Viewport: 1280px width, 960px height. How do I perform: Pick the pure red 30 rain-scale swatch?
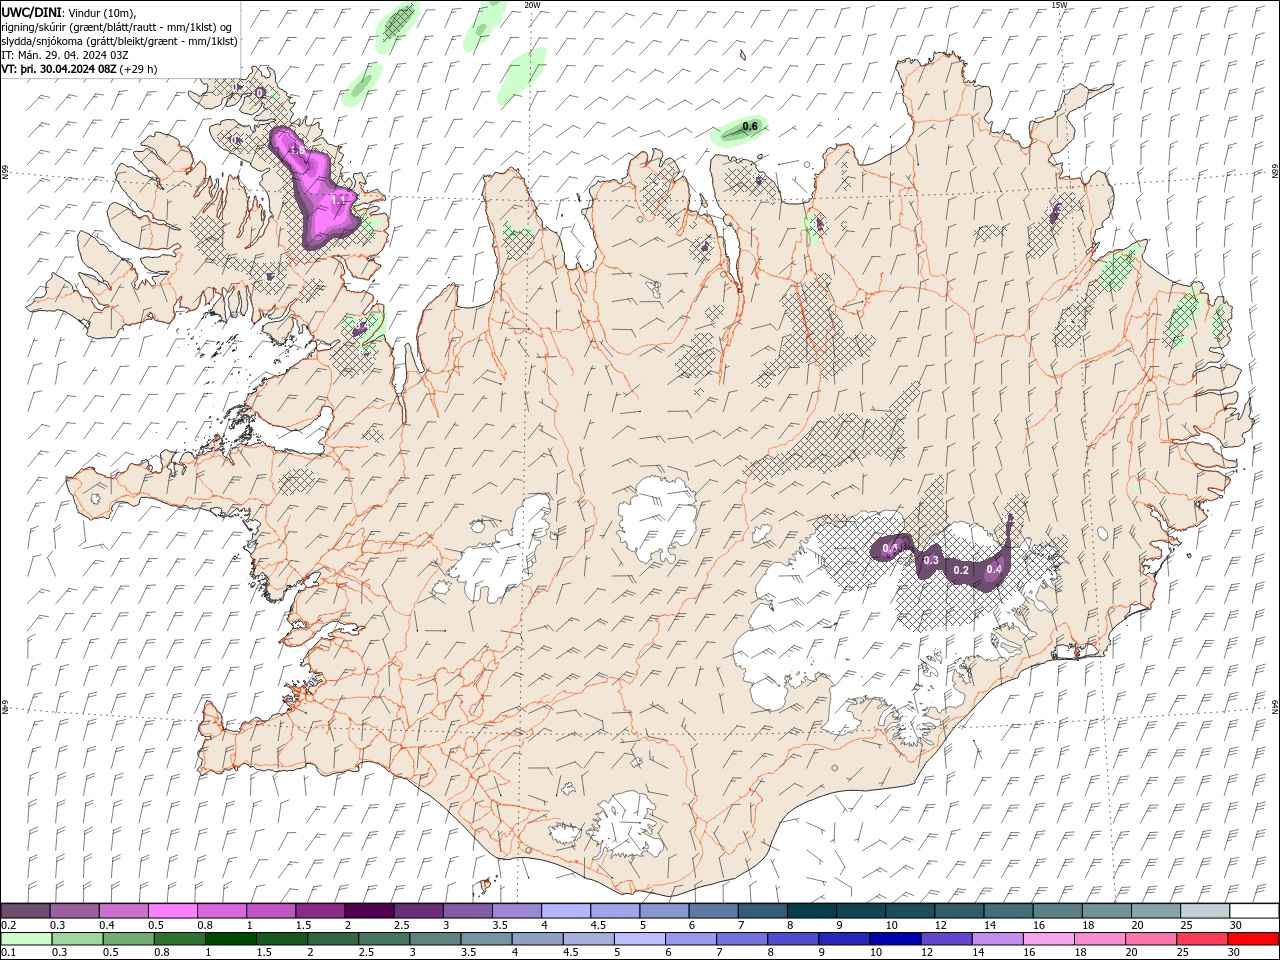(x=1252, y=939)
